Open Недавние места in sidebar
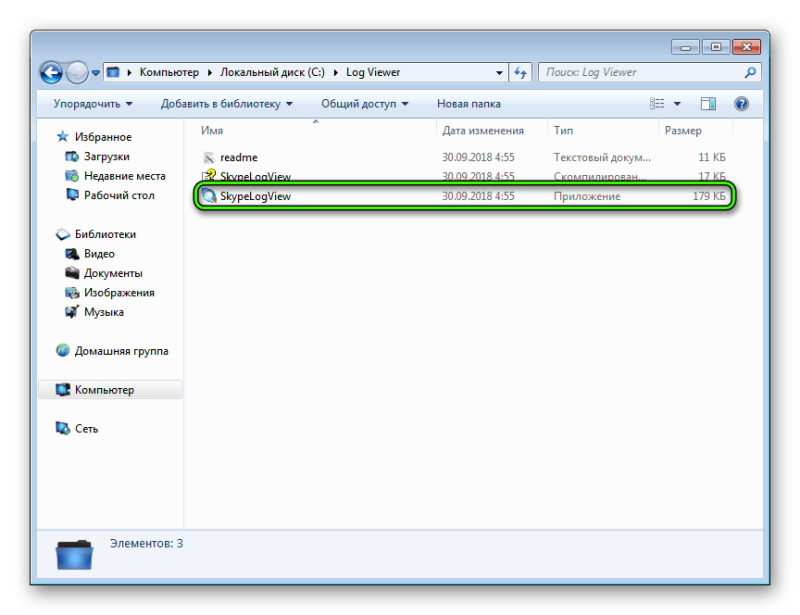The image size is (800, 615). point(124,176)
